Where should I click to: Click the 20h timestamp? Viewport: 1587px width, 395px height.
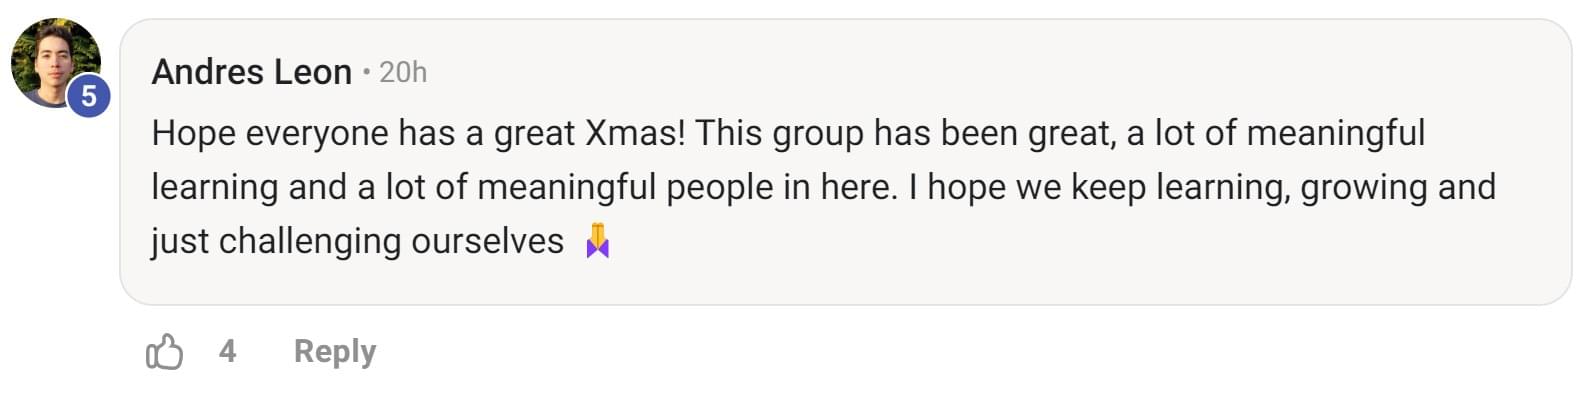point(403,72)
